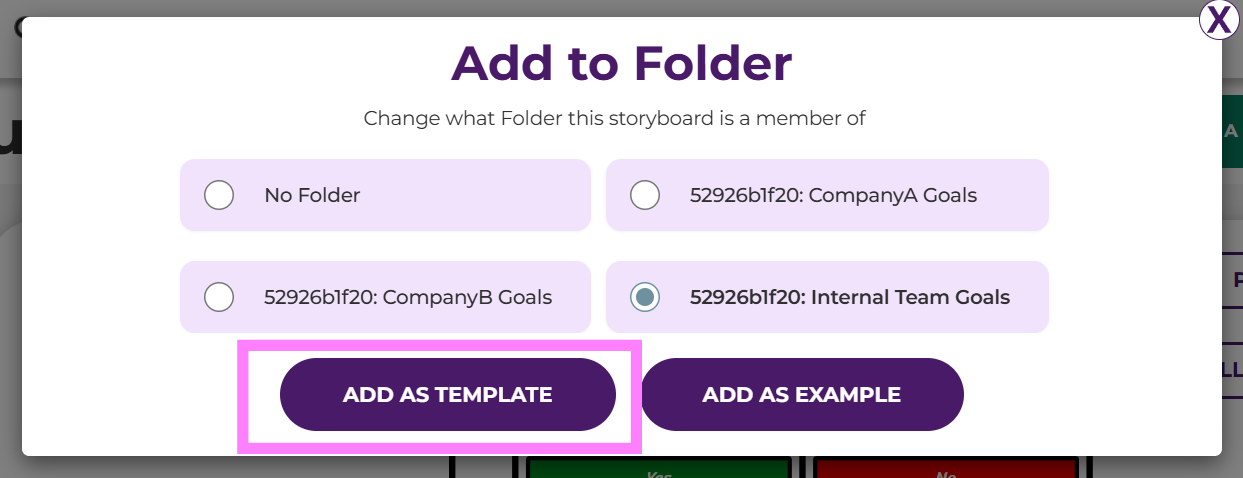The image size is (1243, 478).
Task: Close the Add to Folder dialog
Action: [x=1220, y=20]
